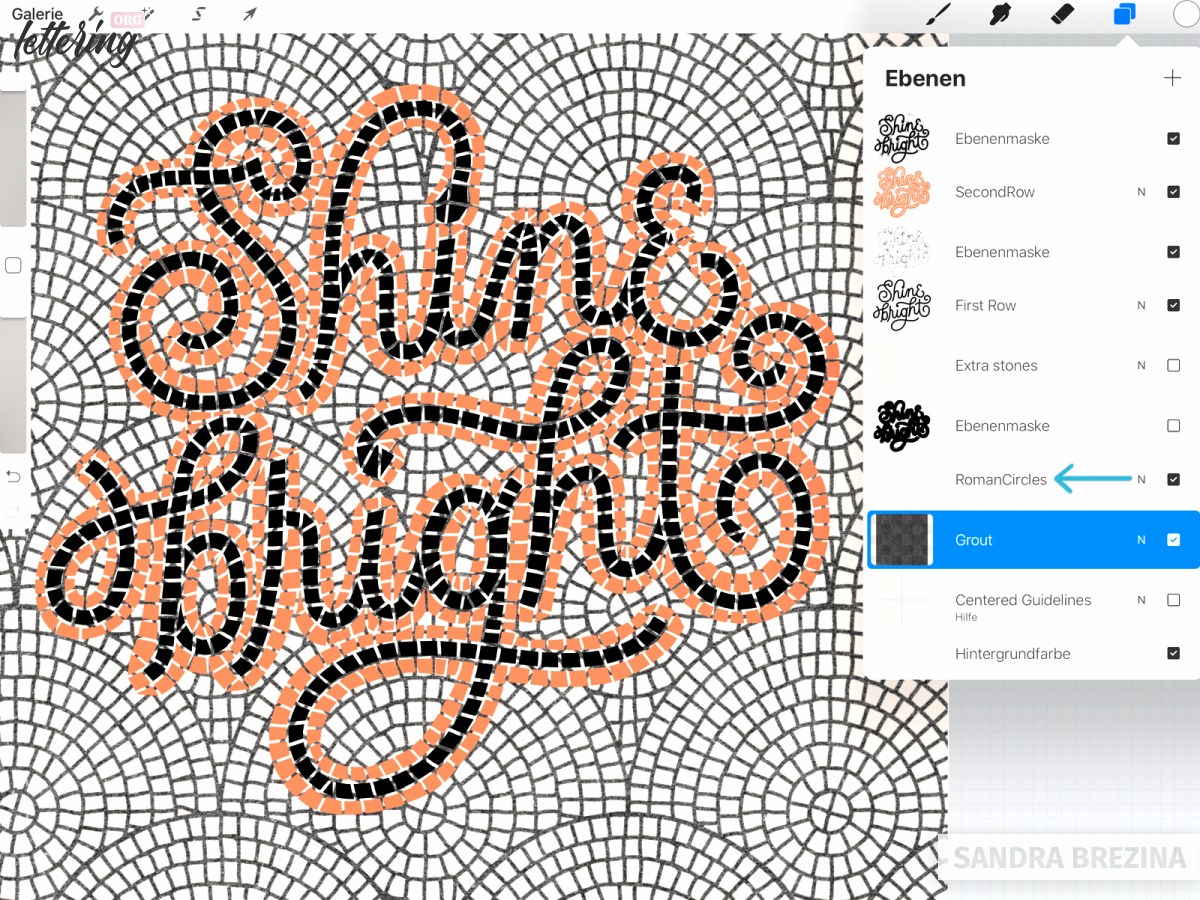Hide the First Row layer
This screenshot has height=900, width=1200.
[1174, 305]
